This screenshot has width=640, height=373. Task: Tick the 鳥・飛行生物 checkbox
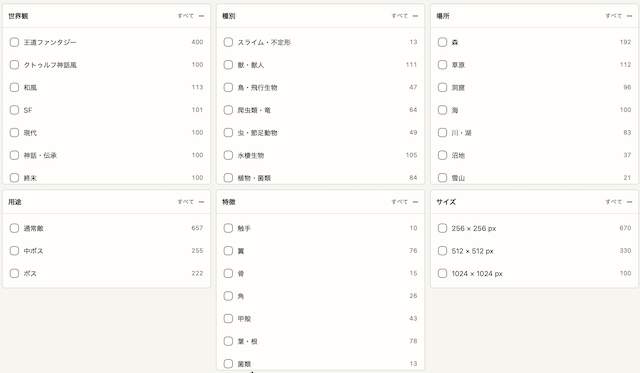pyautogui.click(x=228, y=87)
